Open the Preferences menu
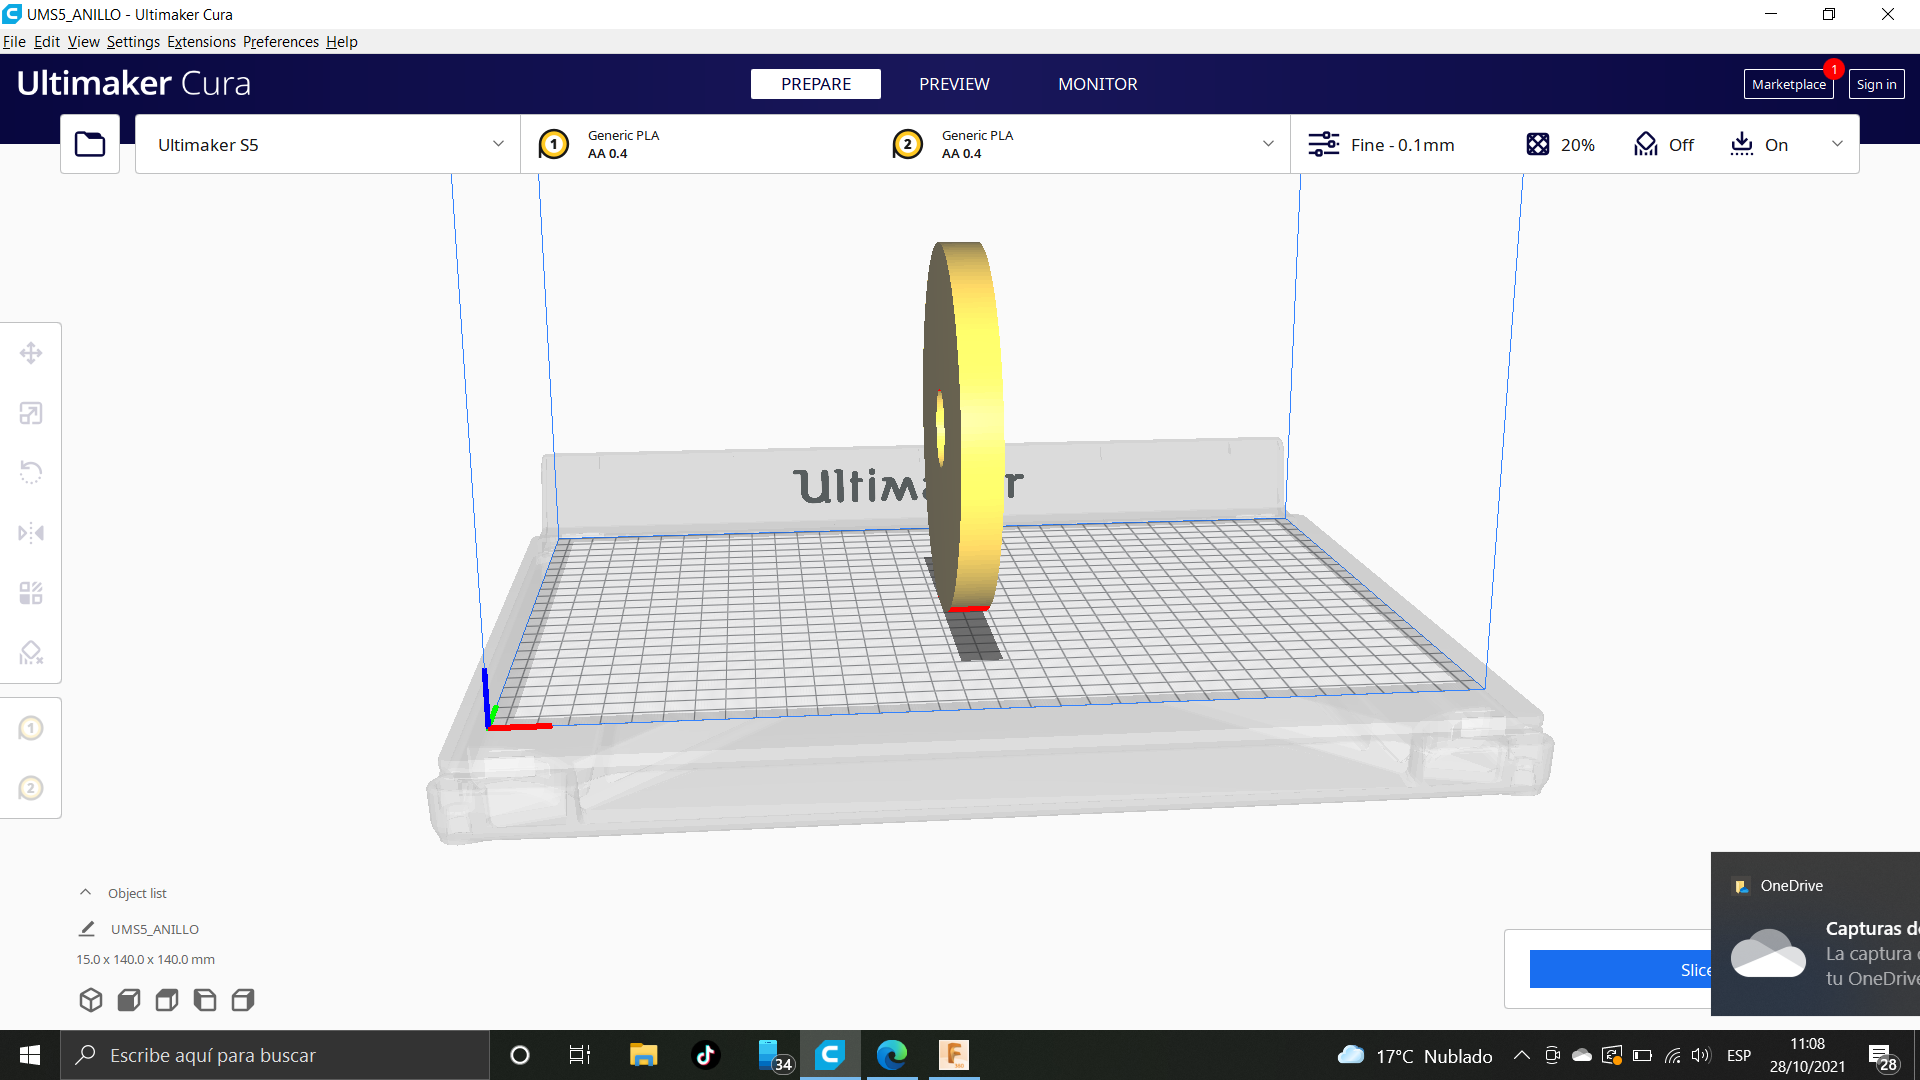Image resolution: width=1920 pixels, height=1080 pixels. pos(281,41)
